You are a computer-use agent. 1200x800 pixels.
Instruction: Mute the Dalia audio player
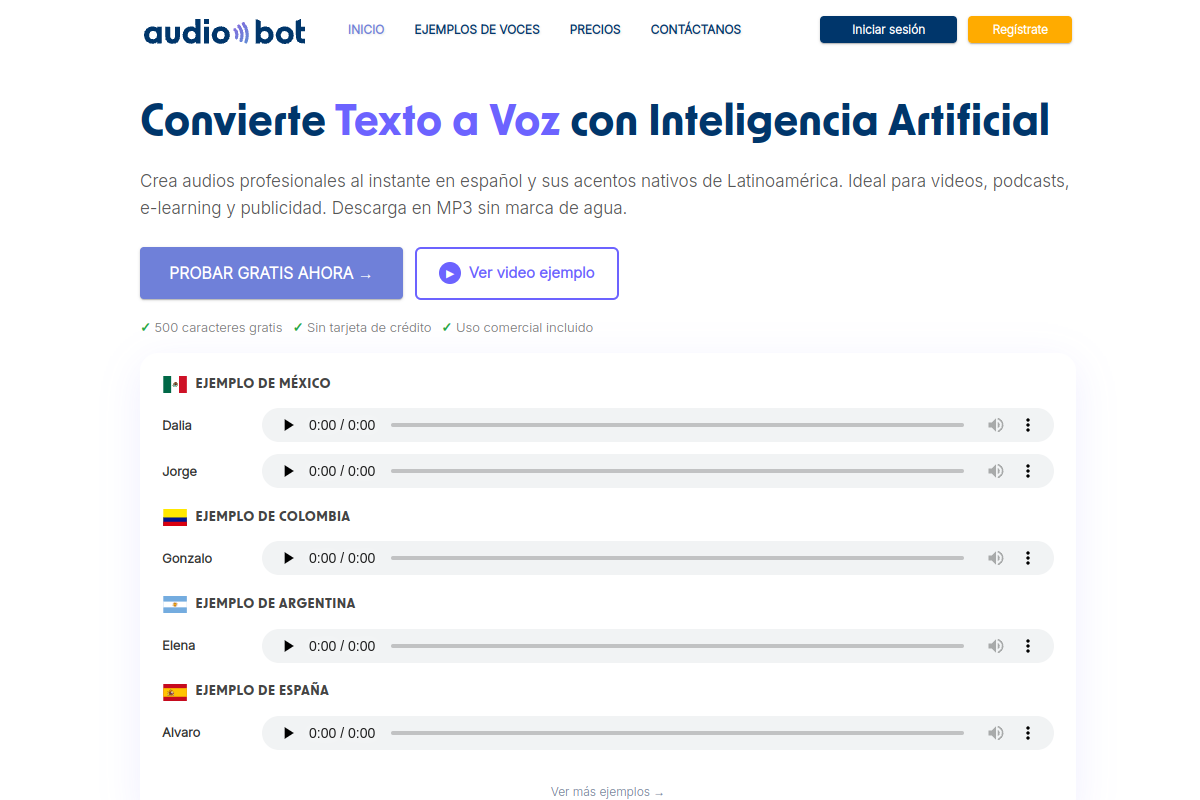995,425
